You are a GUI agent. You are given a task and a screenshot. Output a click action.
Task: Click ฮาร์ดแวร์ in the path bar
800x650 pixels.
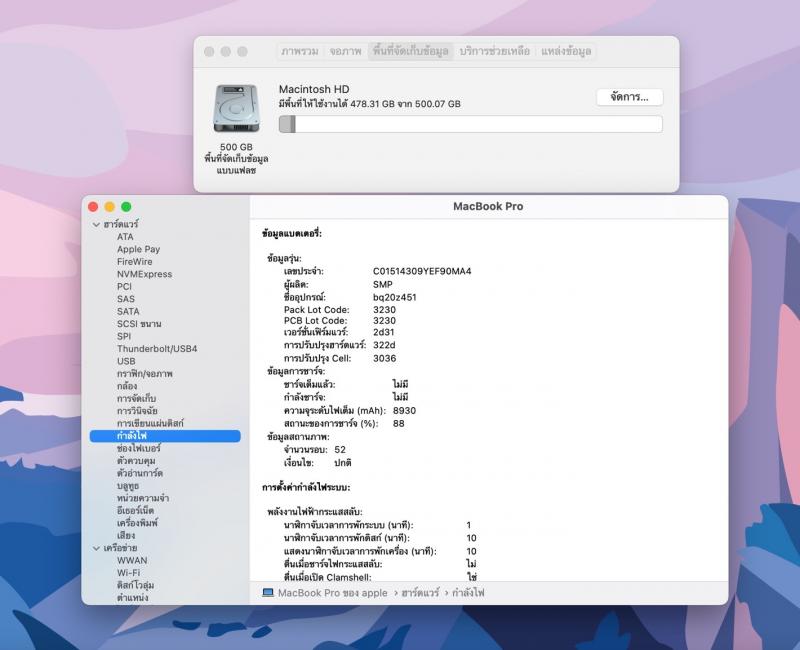(x=420, y=593)
